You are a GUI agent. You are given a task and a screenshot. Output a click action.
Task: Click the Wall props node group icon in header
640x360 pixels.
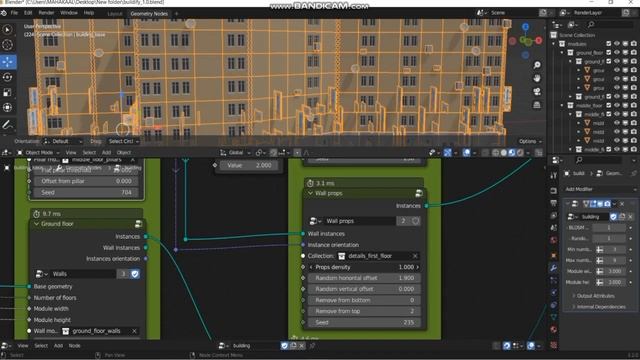[x=419, y=193]
